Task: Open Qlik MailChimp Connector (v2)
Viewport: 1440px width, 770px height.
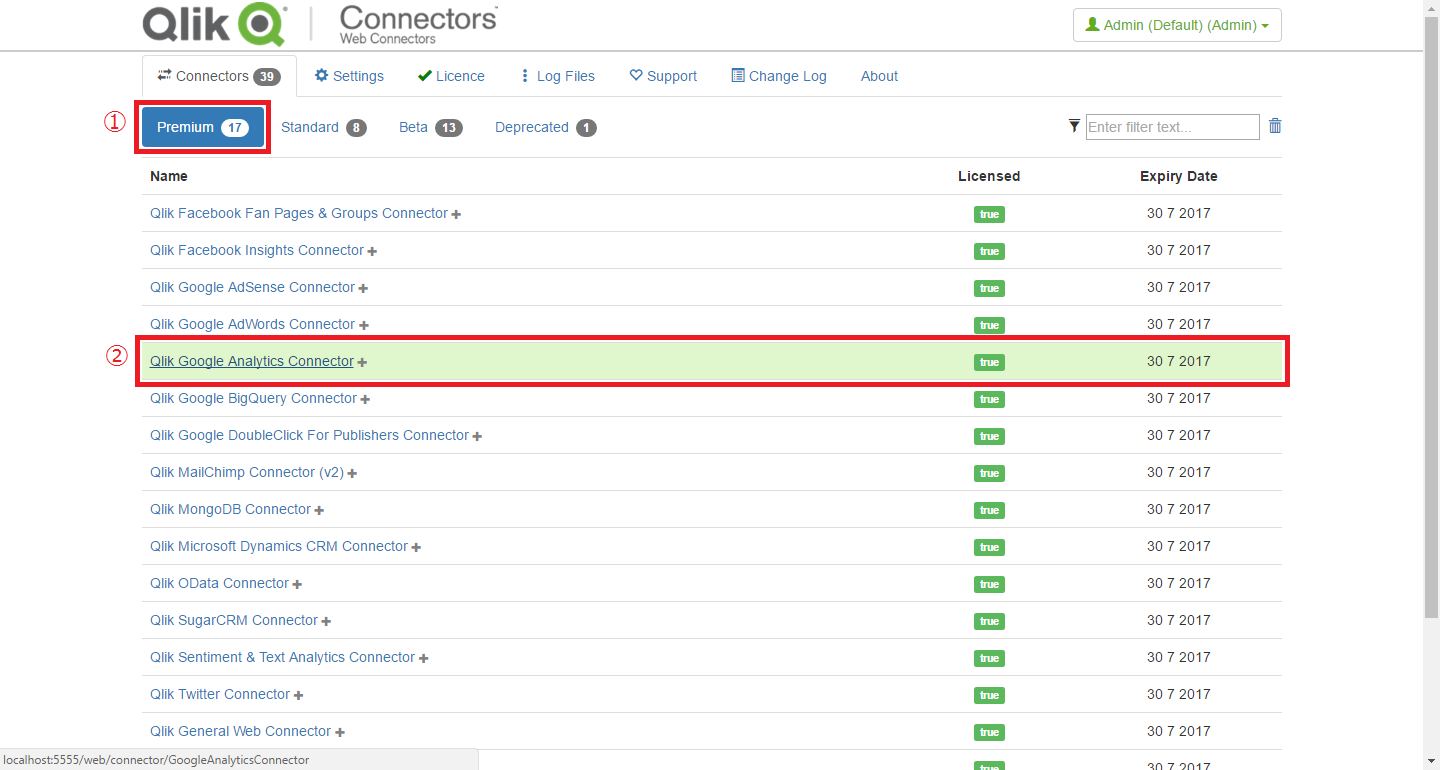Action: [247, 472]
